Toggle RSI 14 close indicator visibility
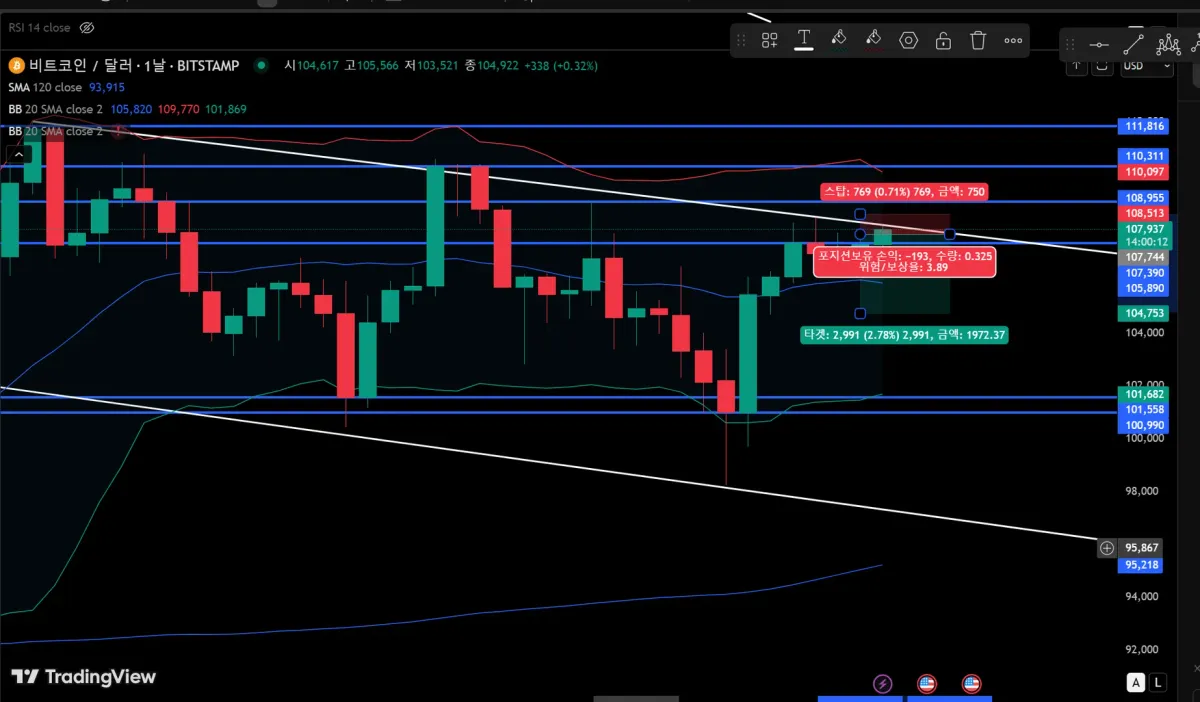Screen dimensions: 1200x702 pos(86,28)
